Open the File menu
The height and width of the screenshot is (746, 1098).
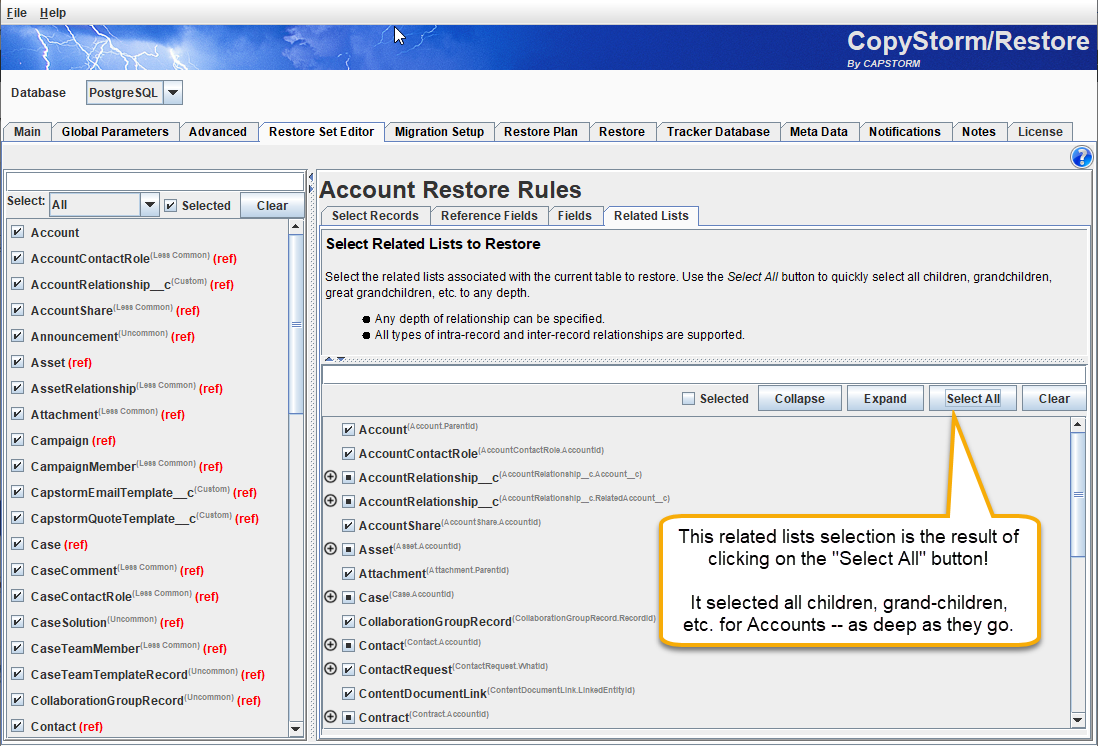click(16, 13)
